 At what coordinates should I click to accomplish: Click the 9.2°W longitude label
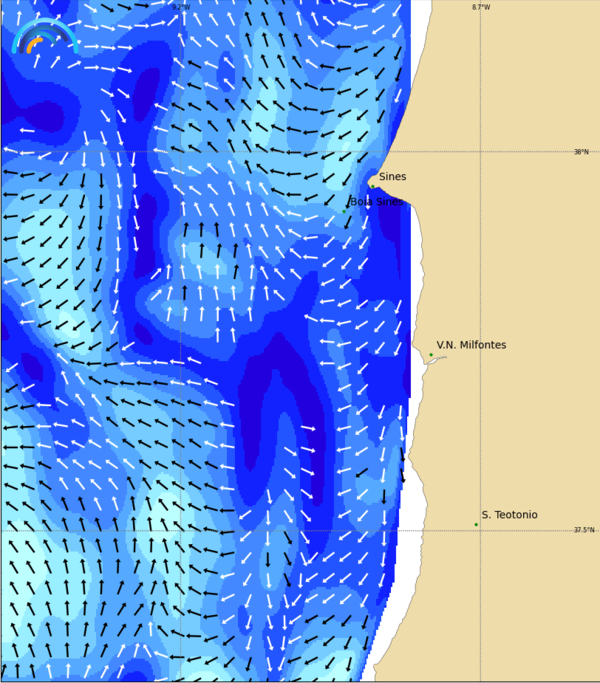(181, 7)
